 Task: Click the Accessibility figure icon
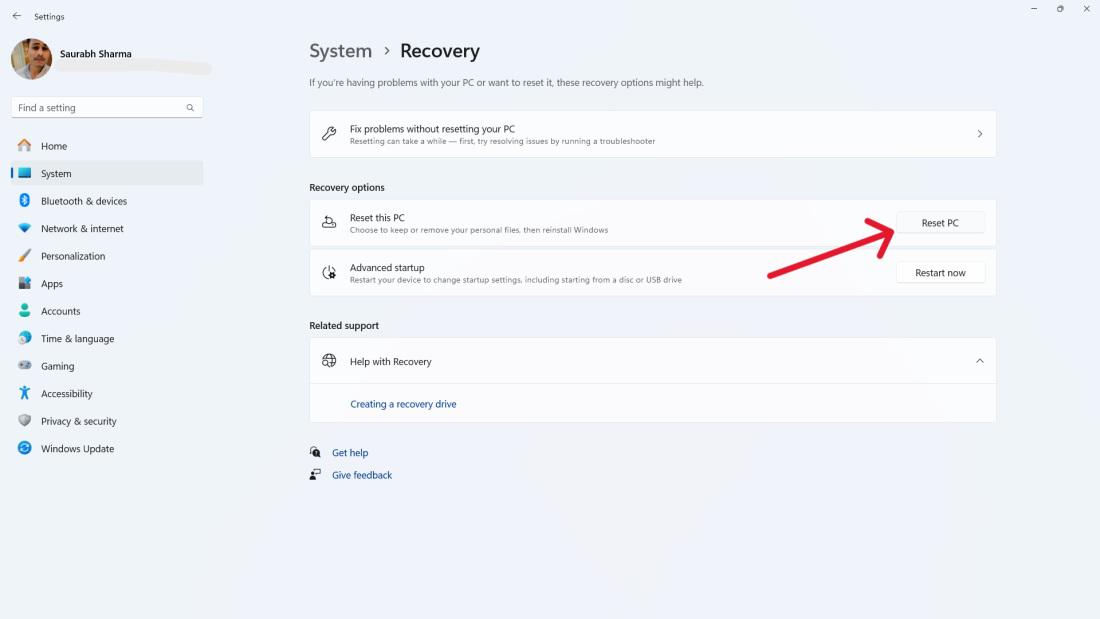pyautogui.click(x=24, y=394)
